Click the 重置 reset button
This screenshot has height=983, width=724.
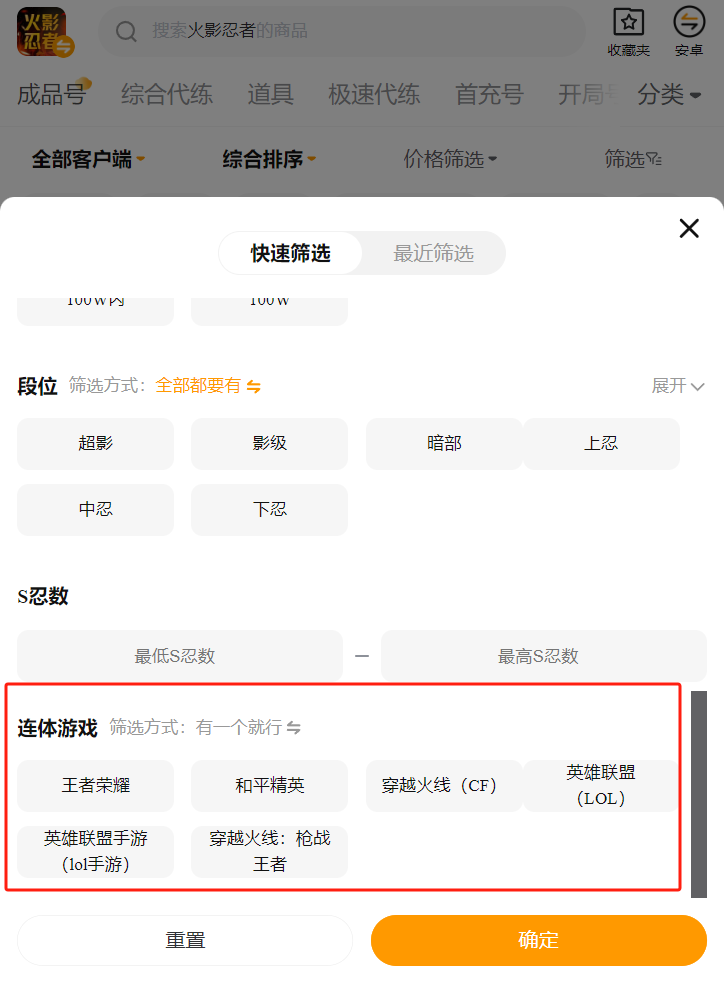click(185, 940)
